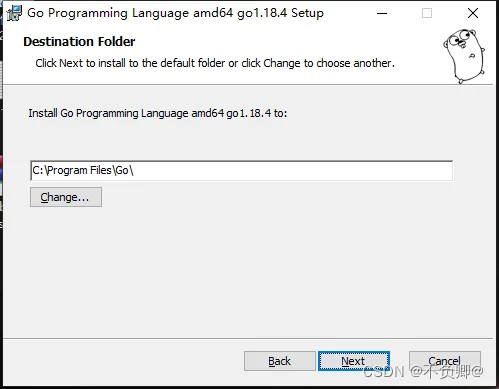This screenshot has width=499, height=389.
Task: Minimize the Go Setup window
Action: pos(382,13)
